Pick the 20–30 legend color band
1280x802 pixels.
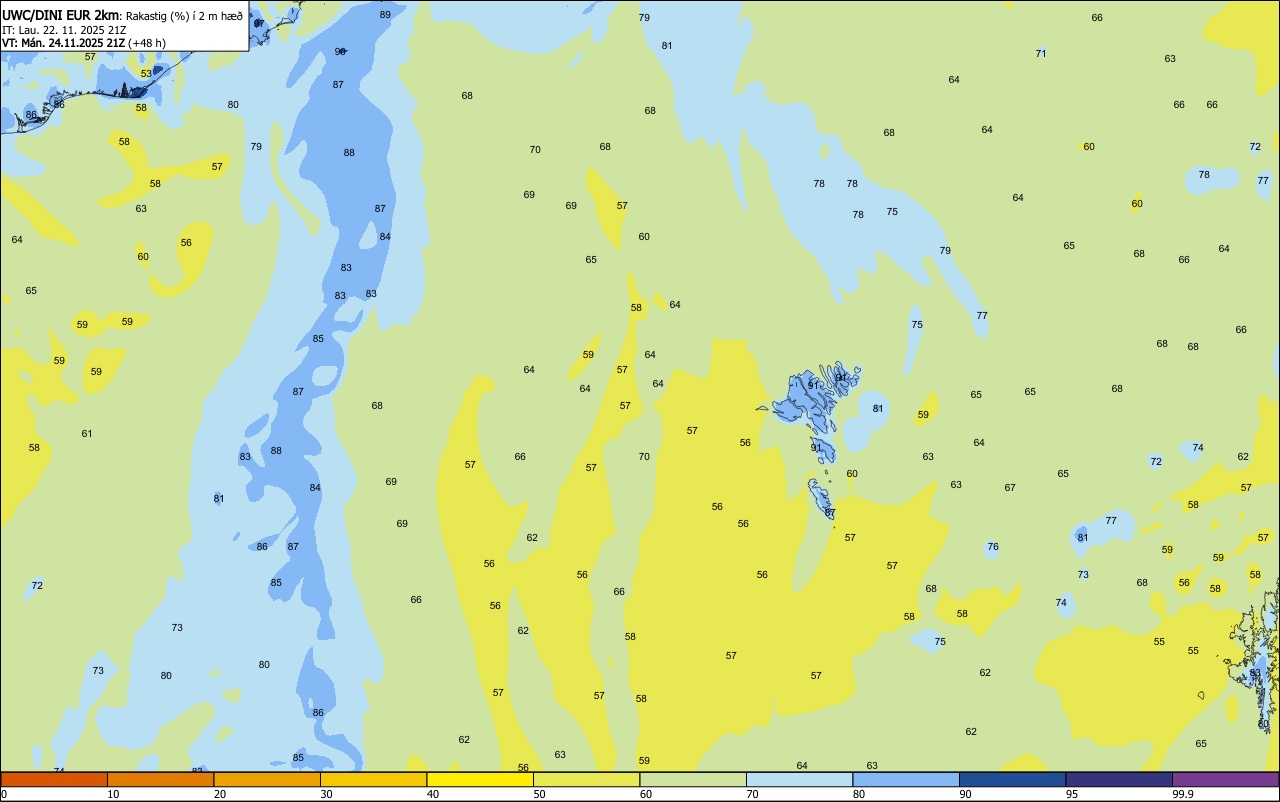[267, 779]
